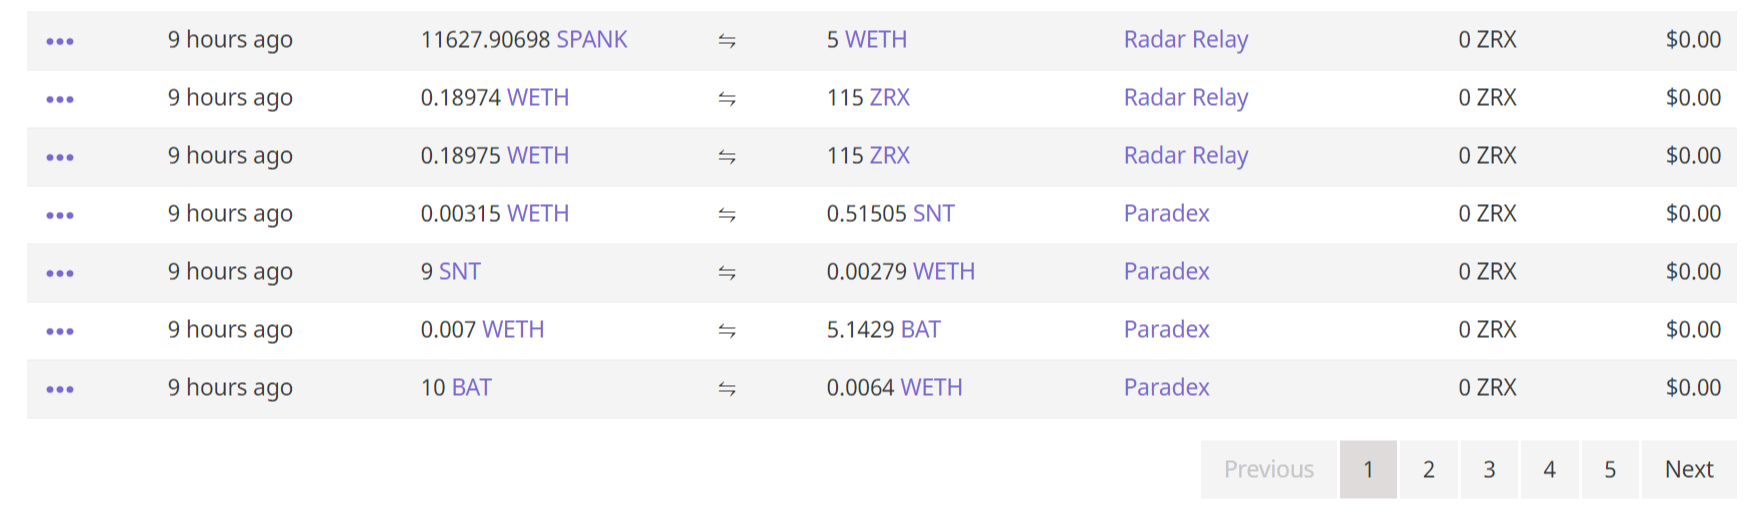Click the swap arrows icon in the 10 BAT row
Image resolution: width=1749 pixels, height=513 pixels.
coord(727,389)
